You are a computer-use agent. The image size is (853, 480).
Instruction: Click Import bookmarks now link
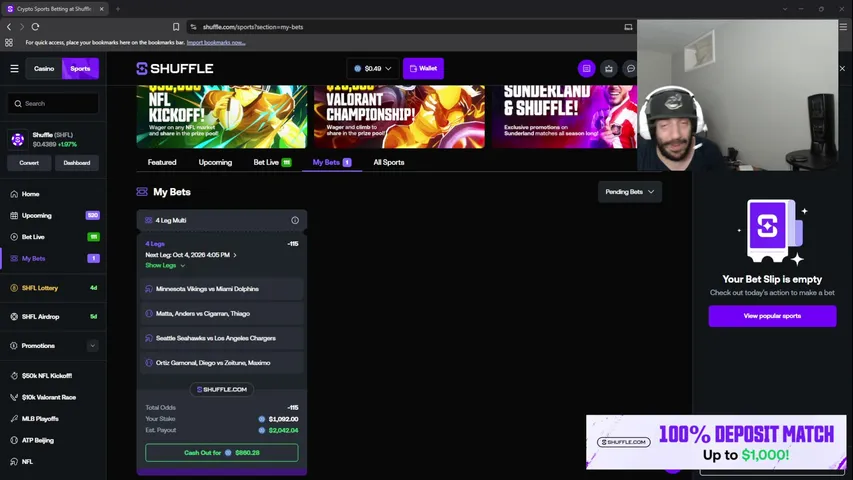pos(216,42)
